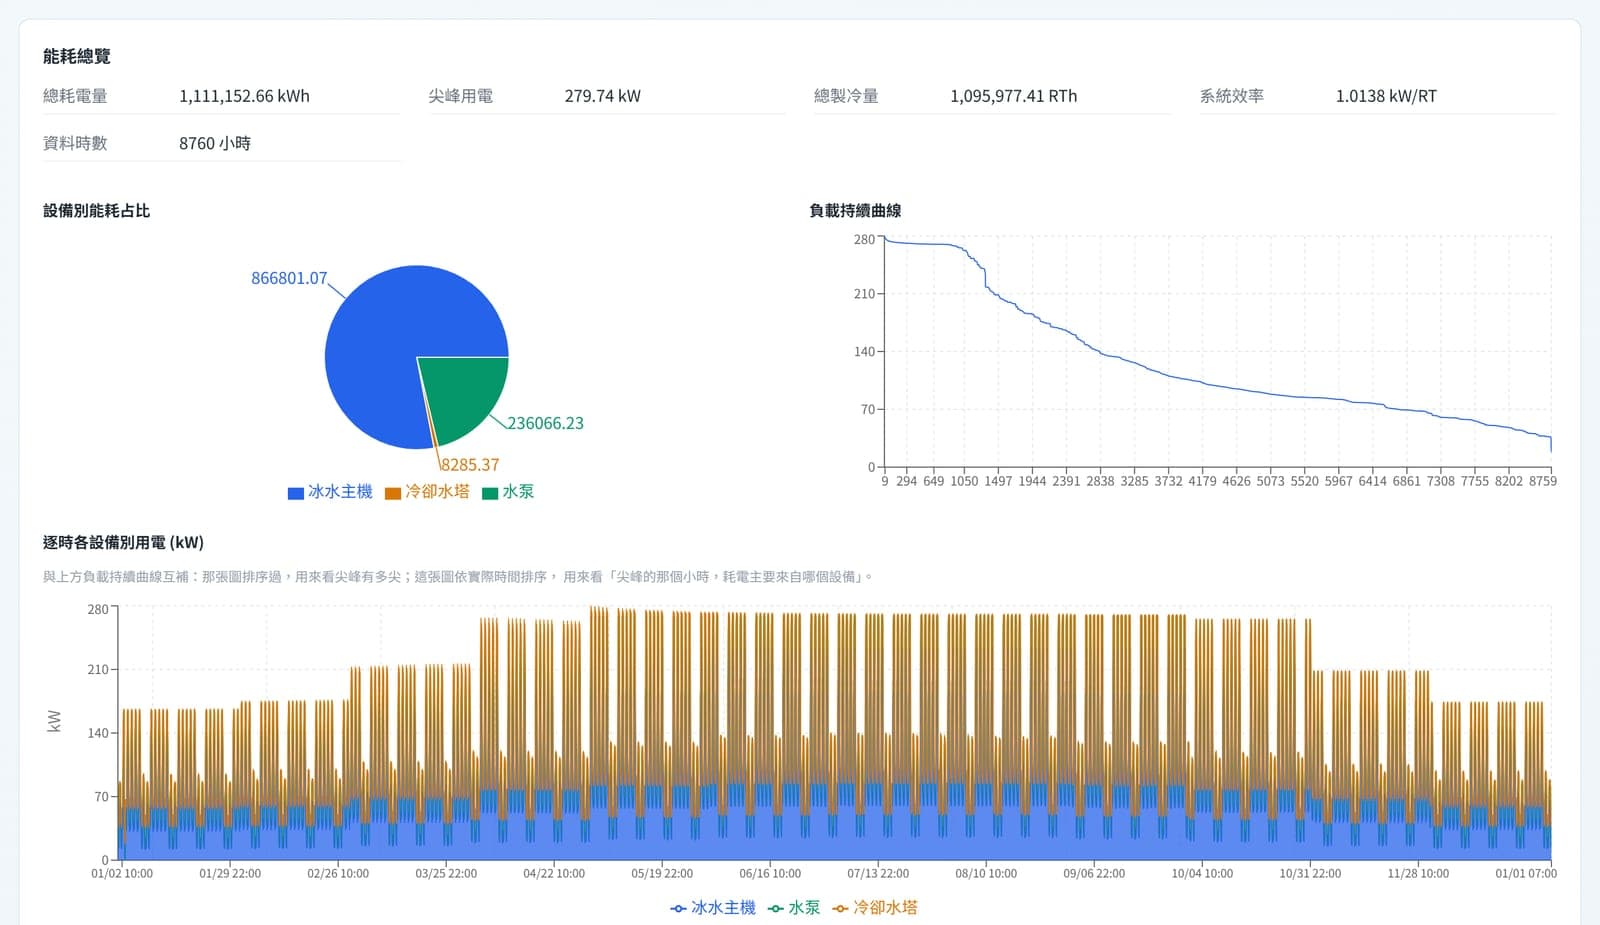This screenshot has height=925, width=1600.
Task: Toggle 冰水主機 series in pie chart legend
Action: (x=330, y=492)
